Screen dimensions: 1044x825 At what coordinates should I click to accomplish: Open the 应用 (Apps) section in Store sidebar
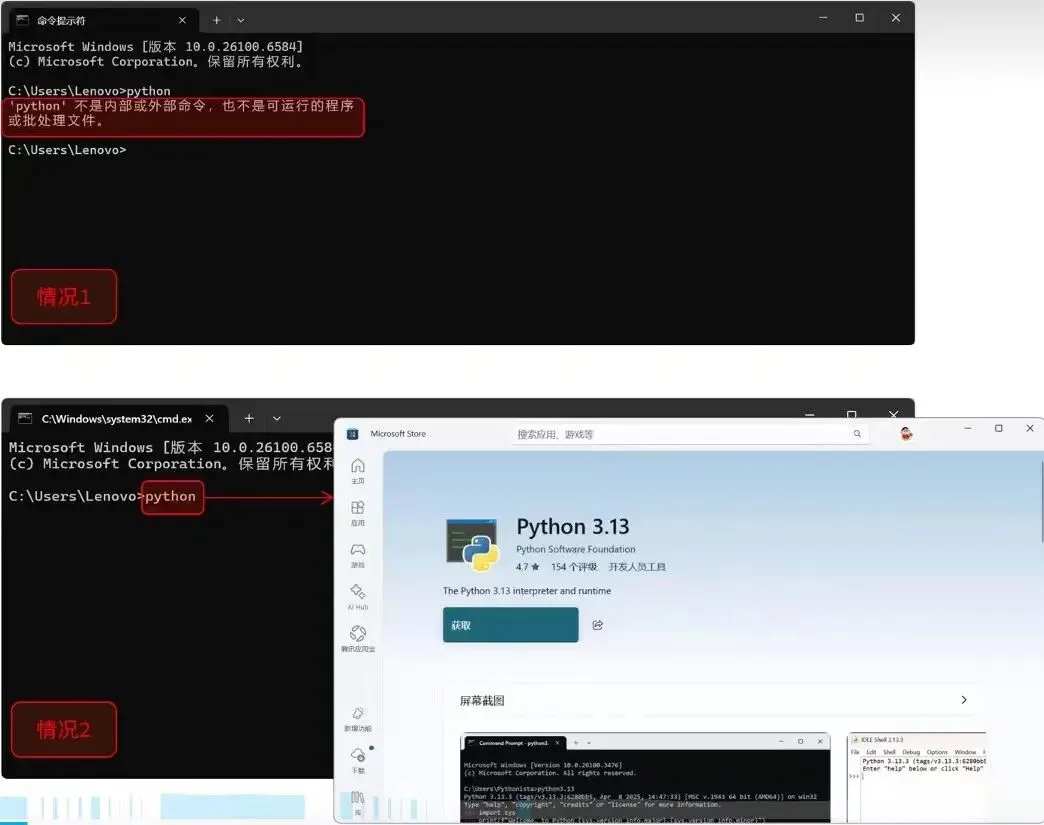(358, 513)
